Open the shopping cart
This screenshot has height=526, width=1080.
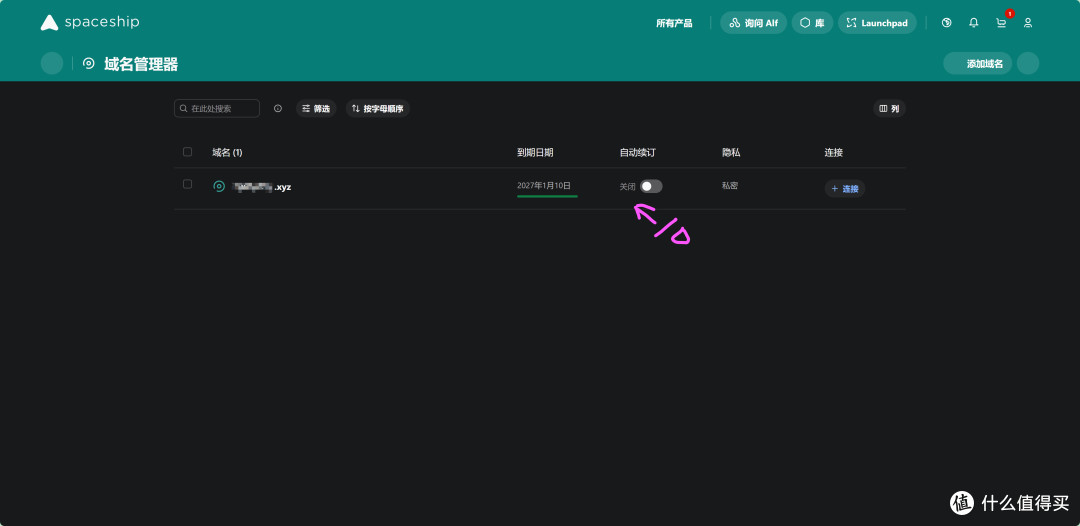click(1001, 23)
